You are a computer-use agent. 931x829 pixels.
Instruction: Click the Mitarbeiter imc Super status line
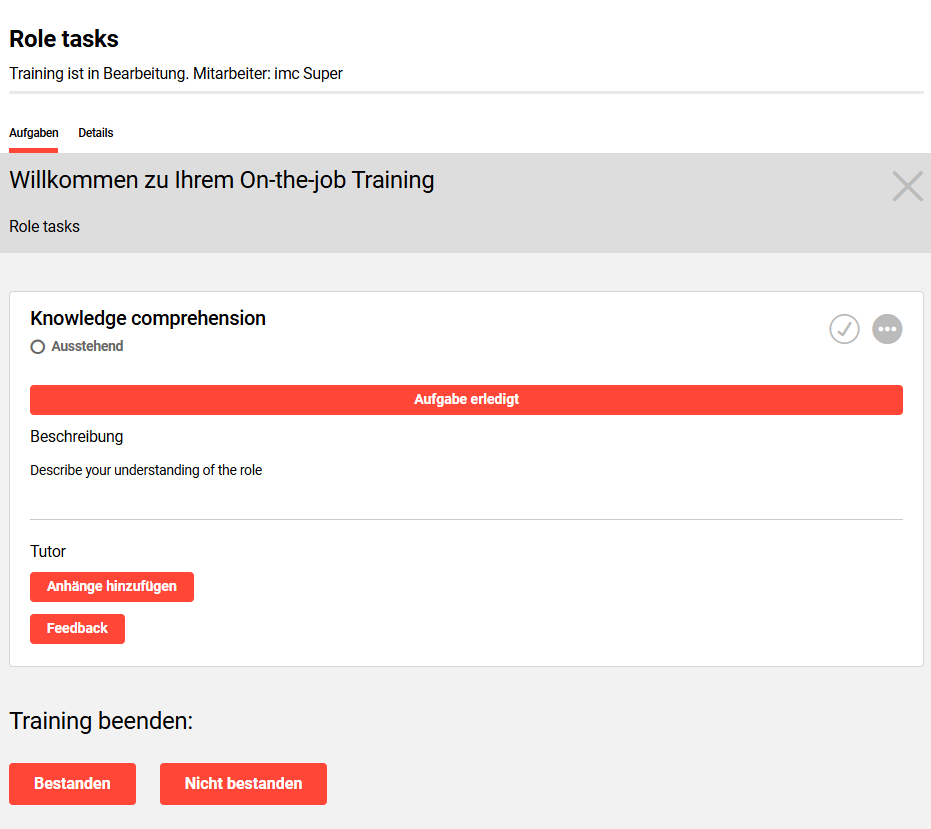click(x=176, y=74)
